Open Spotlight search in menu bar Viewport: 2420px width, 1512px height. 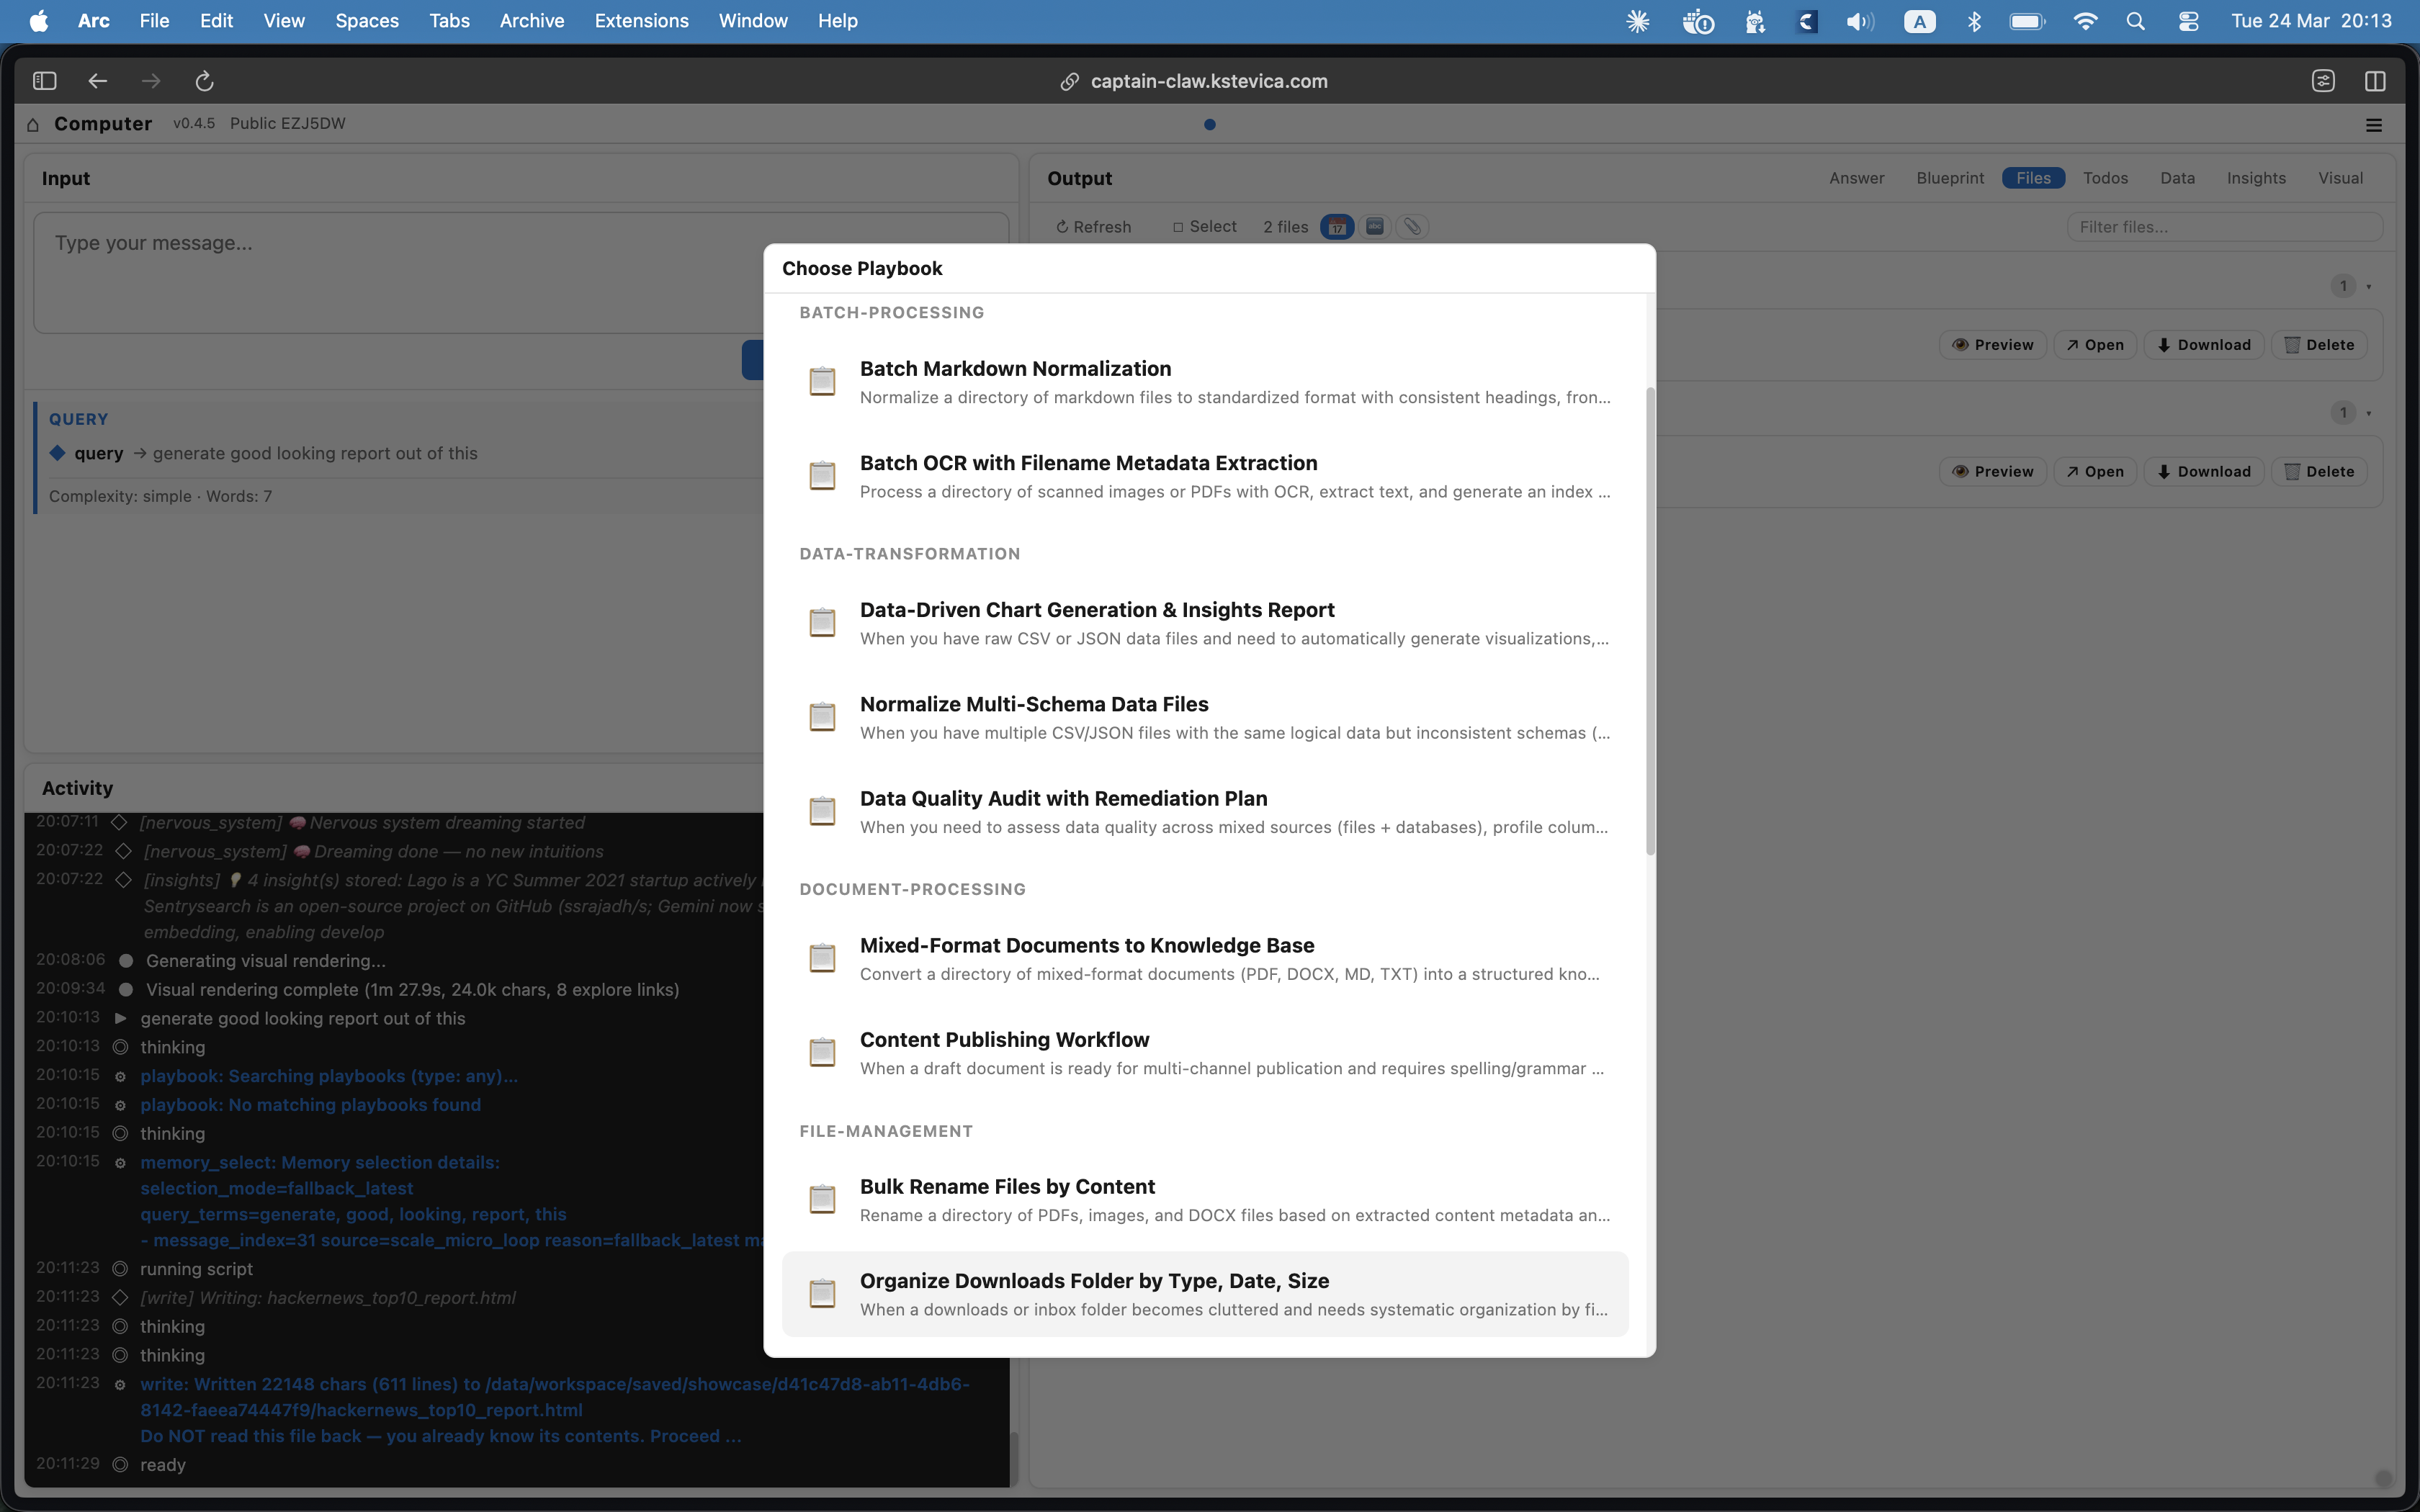(2135, 21)
